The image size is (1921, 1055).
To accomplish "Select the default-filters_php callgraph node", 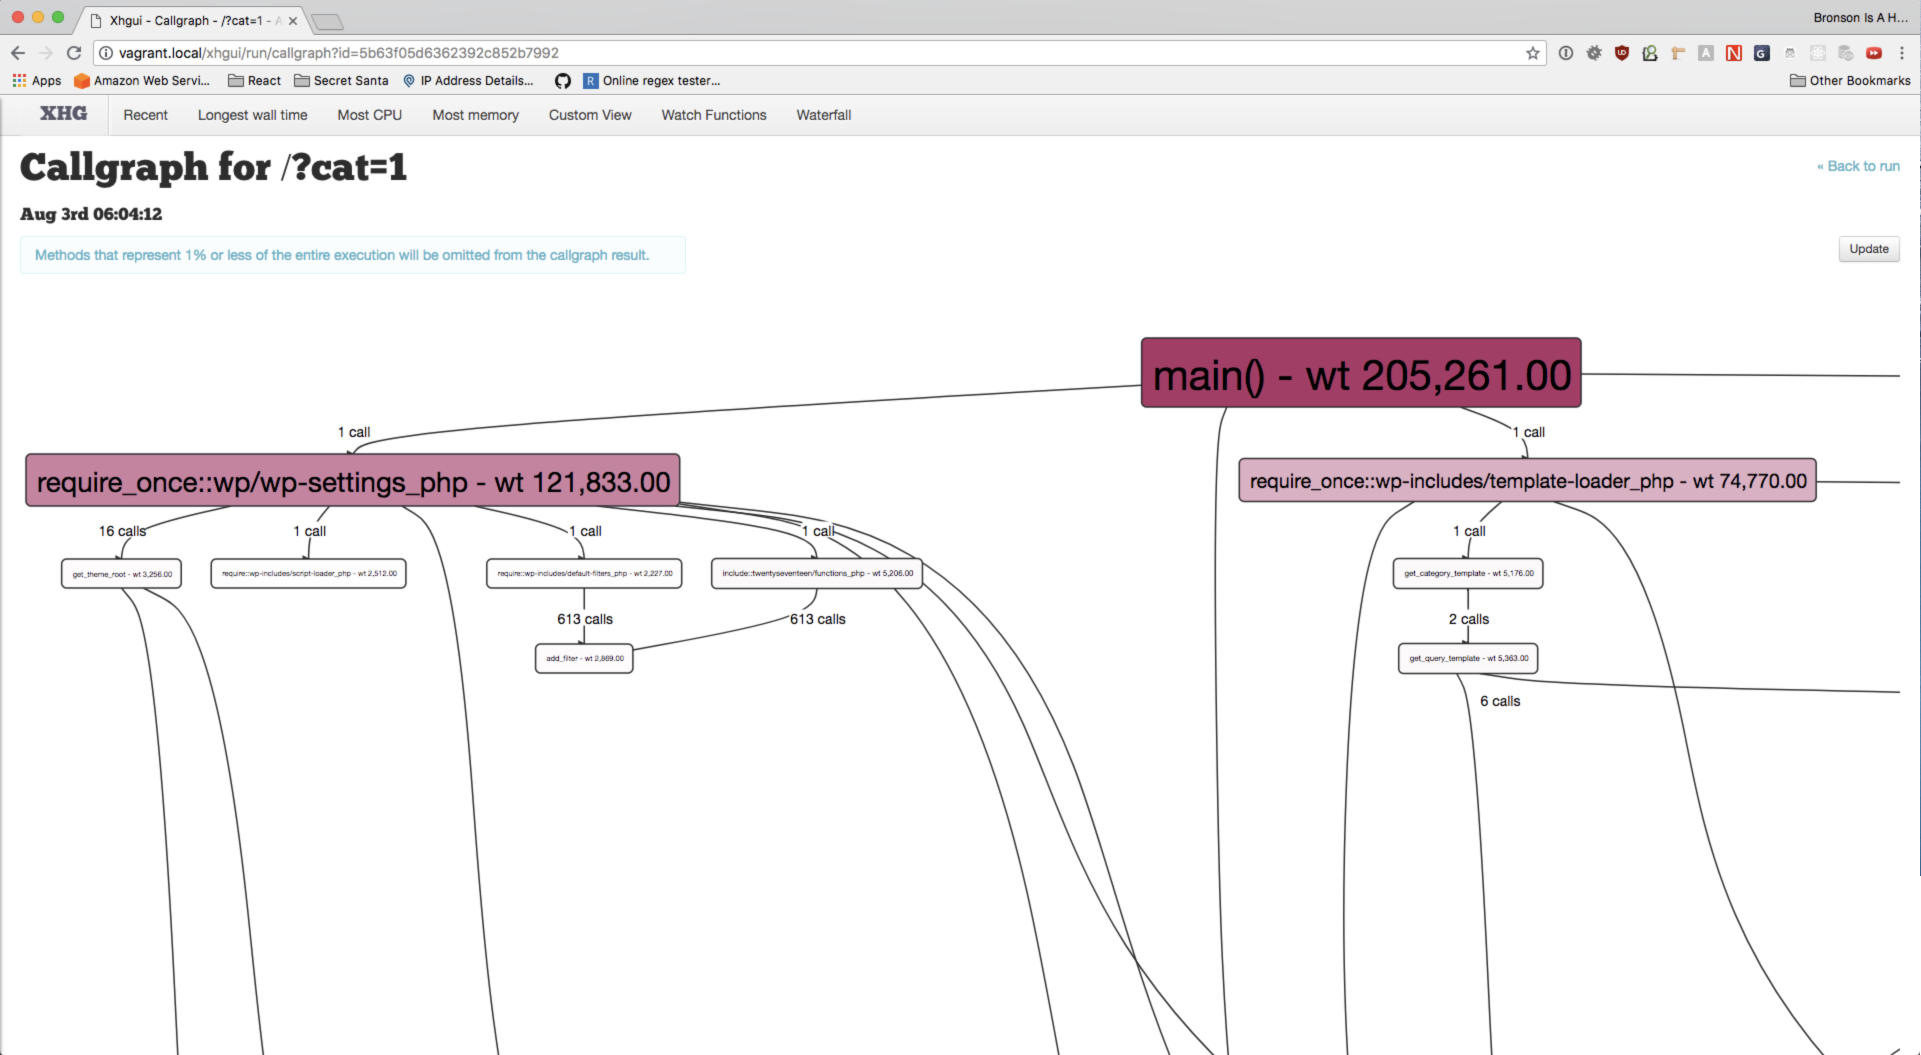I will (x=585, y=574).
